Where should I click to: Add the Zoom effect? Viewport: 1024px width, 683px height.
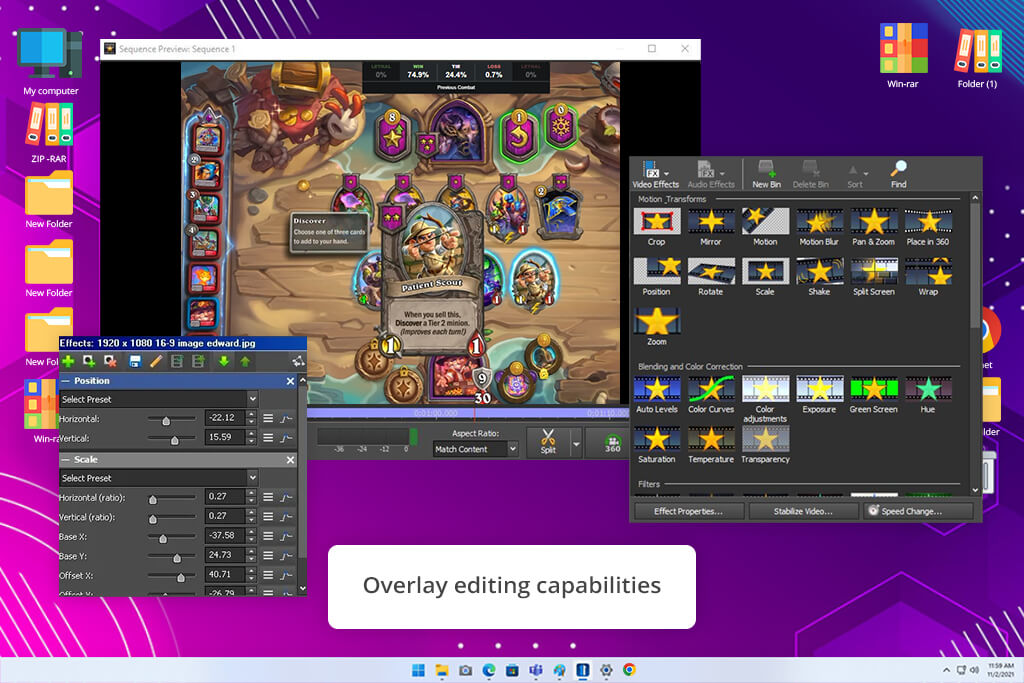[x=656, y=326]
